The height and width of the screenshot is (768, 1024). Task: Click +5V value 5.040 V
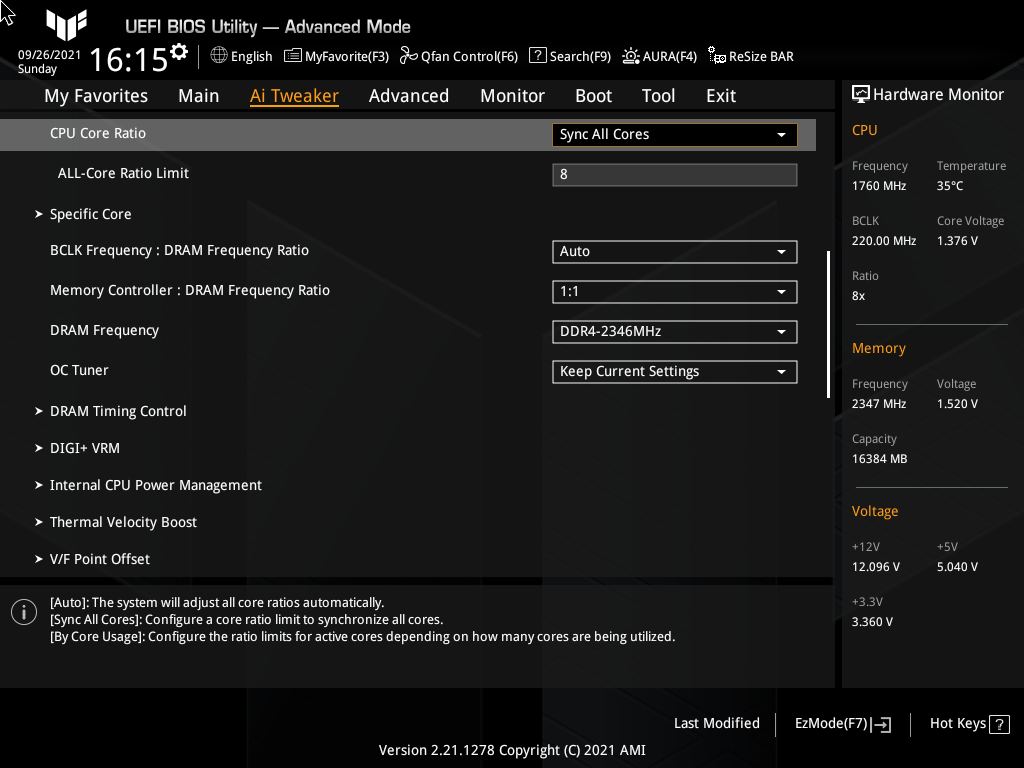[957, 567]
